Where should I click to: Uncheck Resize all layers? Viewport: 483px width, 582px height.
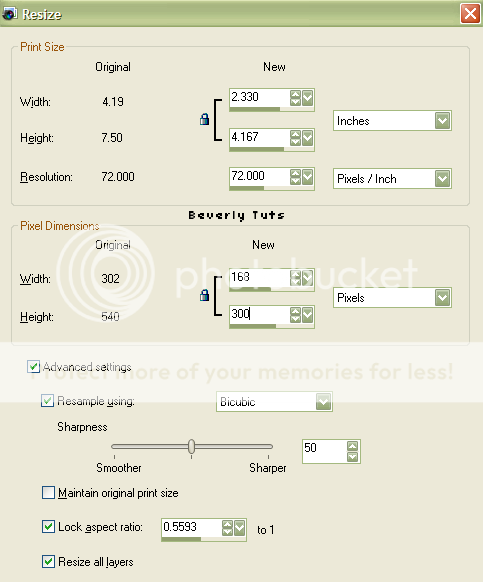click(48, 561)
